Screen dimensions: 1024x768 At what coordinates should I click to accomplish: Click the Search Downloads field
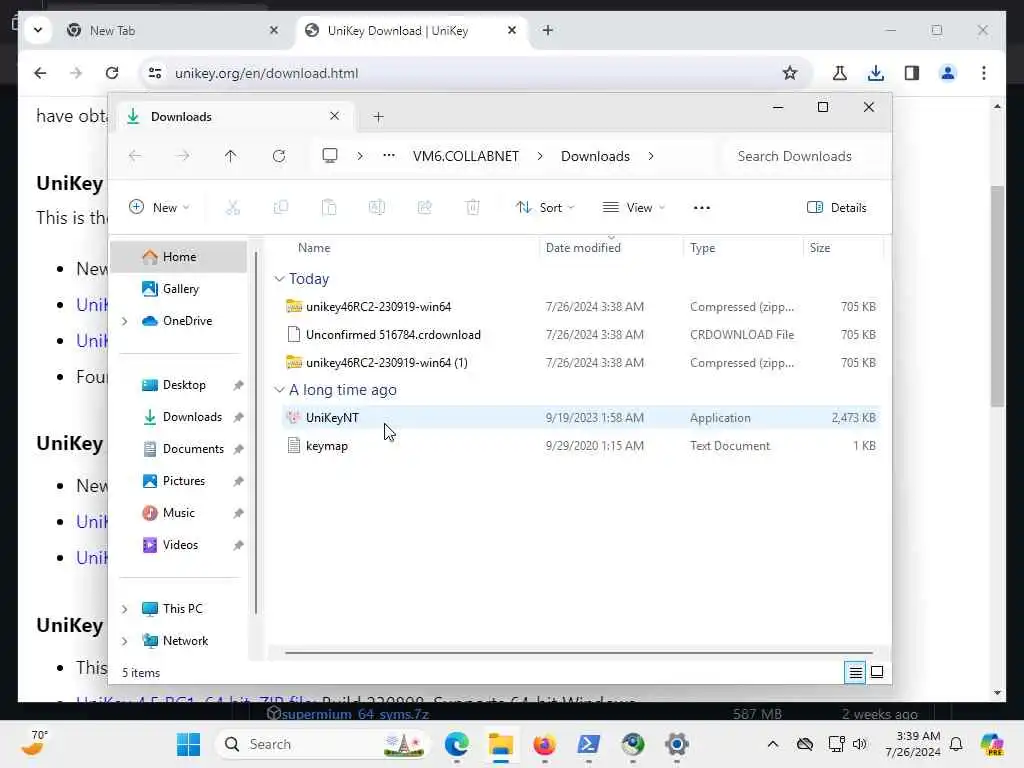[x=805, y=156]
